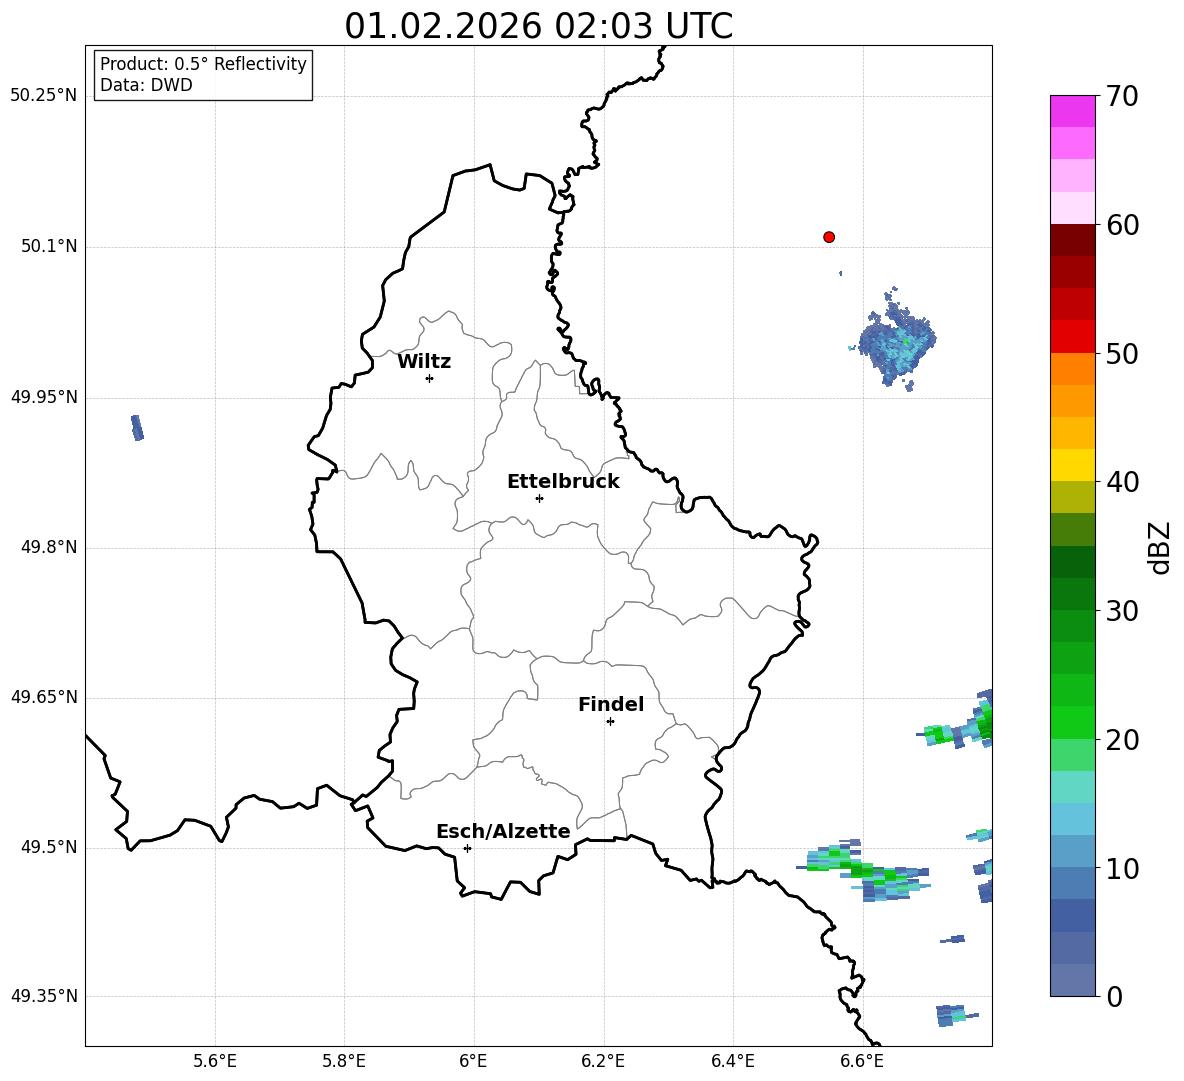
Task: Click the Esch/Alzette station cross marker
Action: [x=467, y=848]
